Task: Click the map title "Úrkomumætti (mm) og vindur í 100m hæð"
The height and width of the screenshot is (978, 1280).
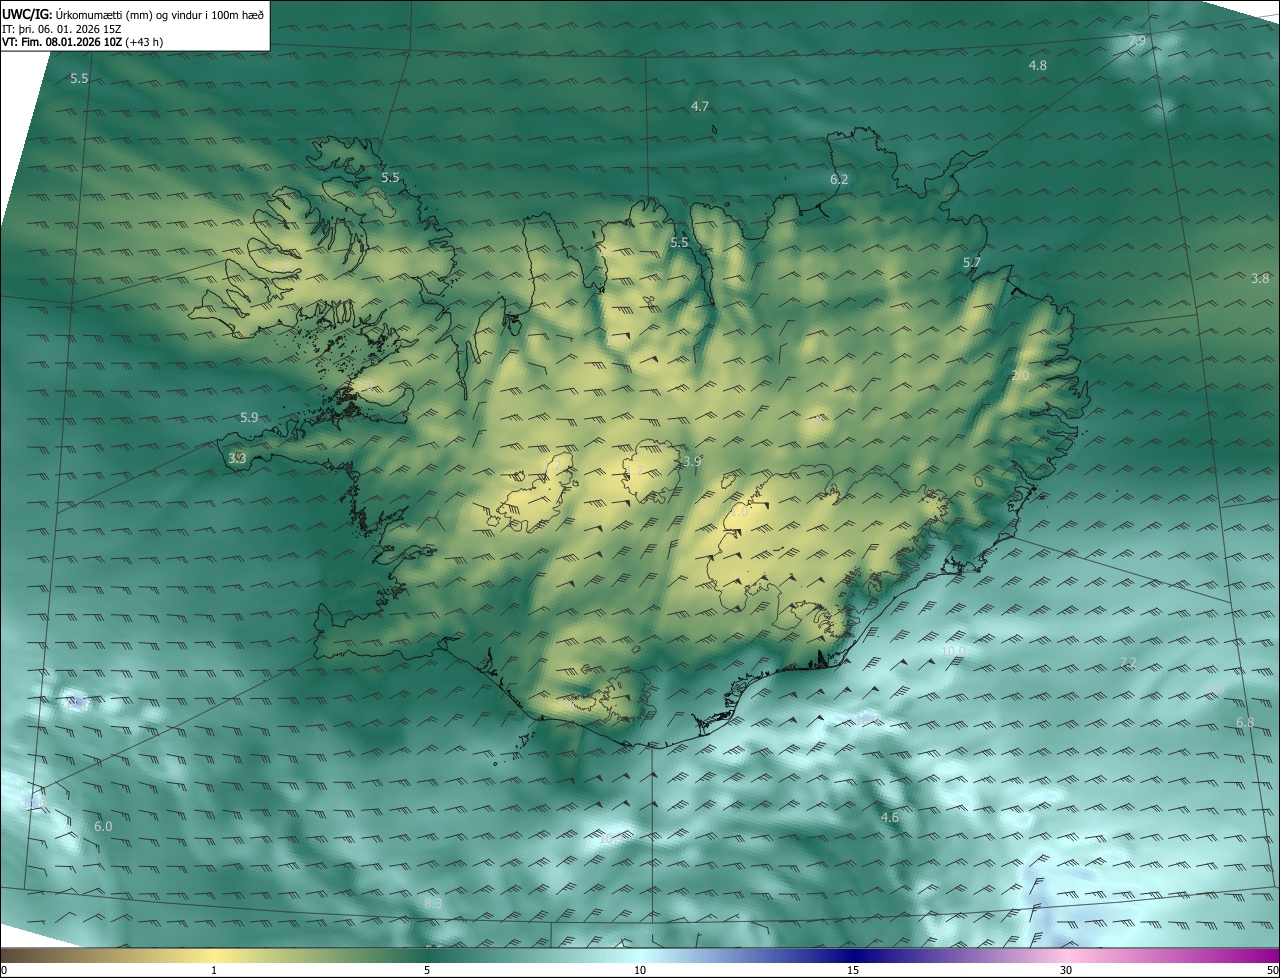Action: [160, 13]
